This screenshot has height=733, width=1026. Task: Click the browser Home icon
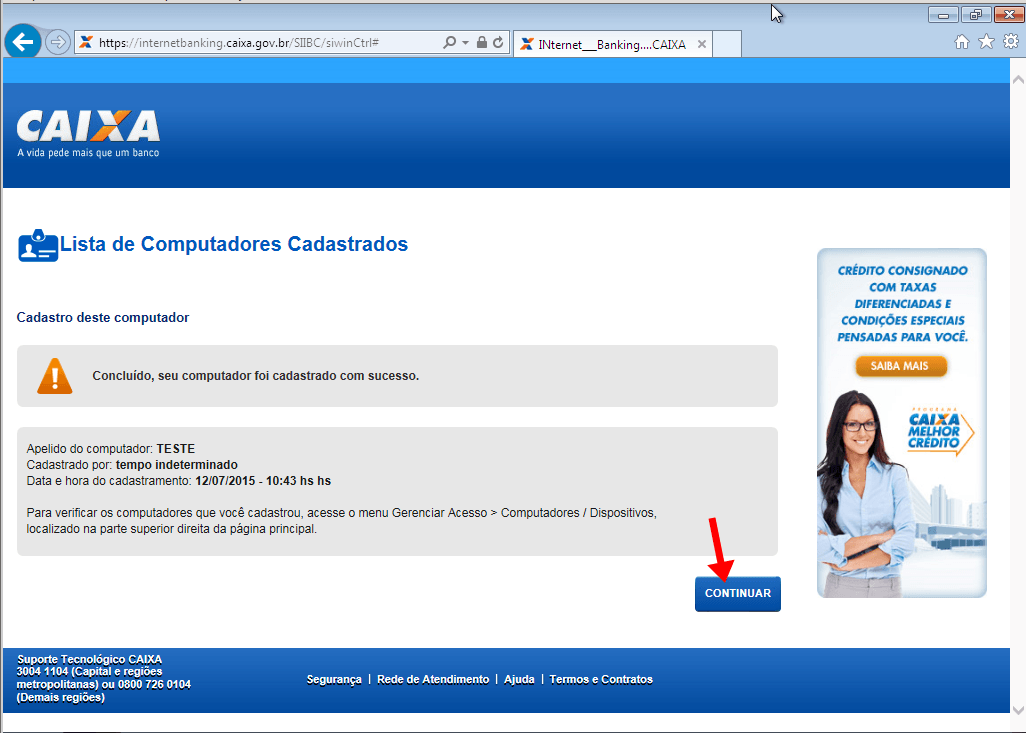tap(962, 43)
